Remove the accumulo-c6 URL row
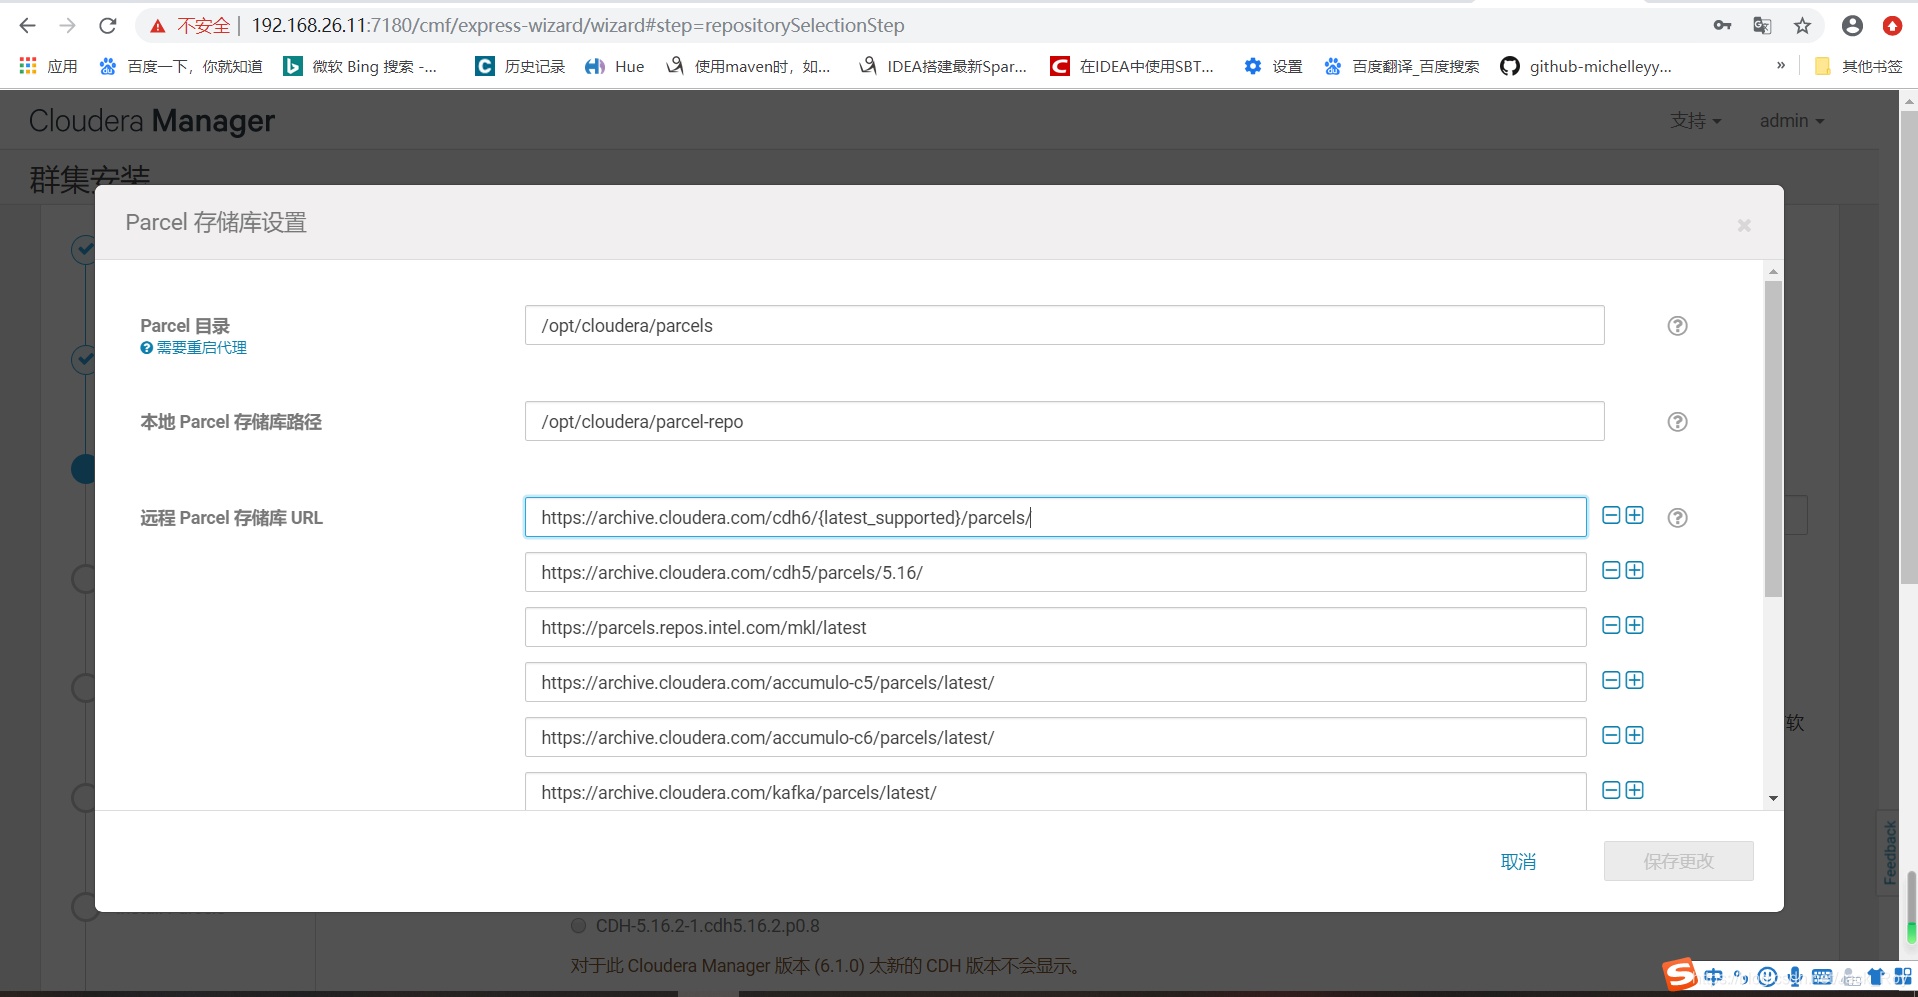1918x997 pixels. 1611,735
